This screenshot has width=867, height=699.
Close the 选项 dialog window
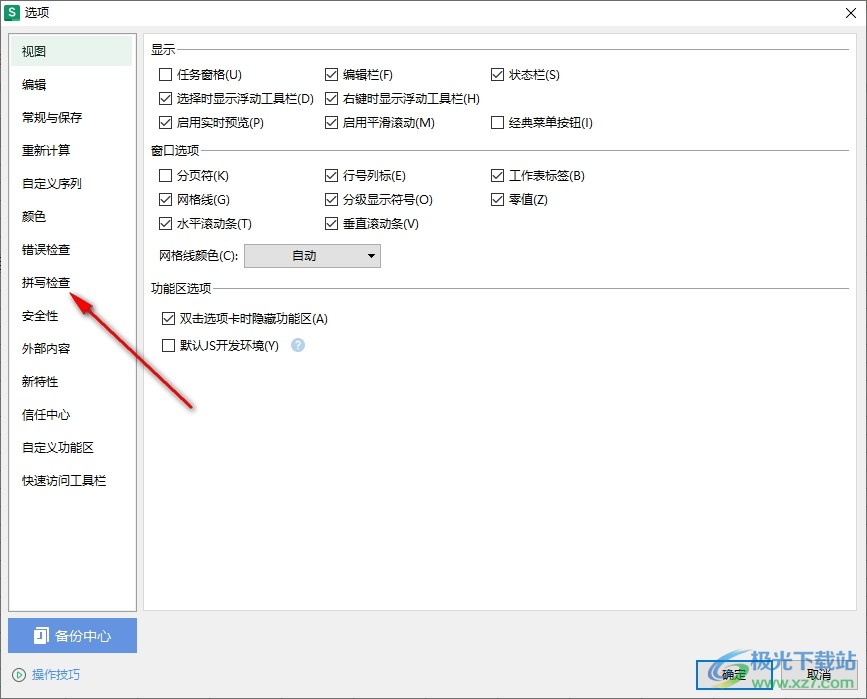tap(851, 13)
